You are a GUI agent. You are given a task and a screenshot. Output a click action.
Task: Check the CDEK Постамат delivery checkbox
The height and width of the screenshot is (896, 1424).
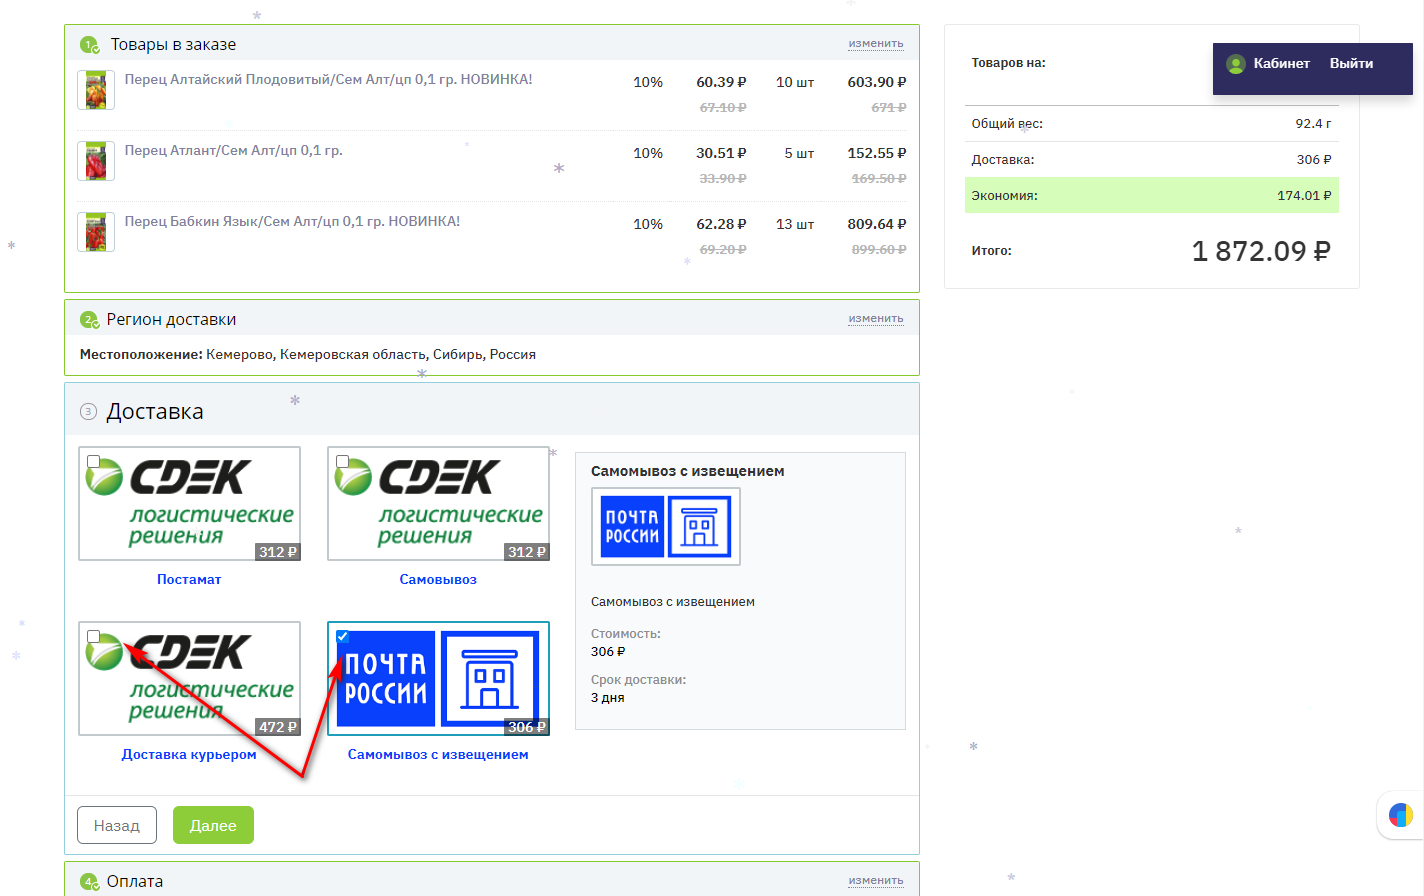[94, 461]
